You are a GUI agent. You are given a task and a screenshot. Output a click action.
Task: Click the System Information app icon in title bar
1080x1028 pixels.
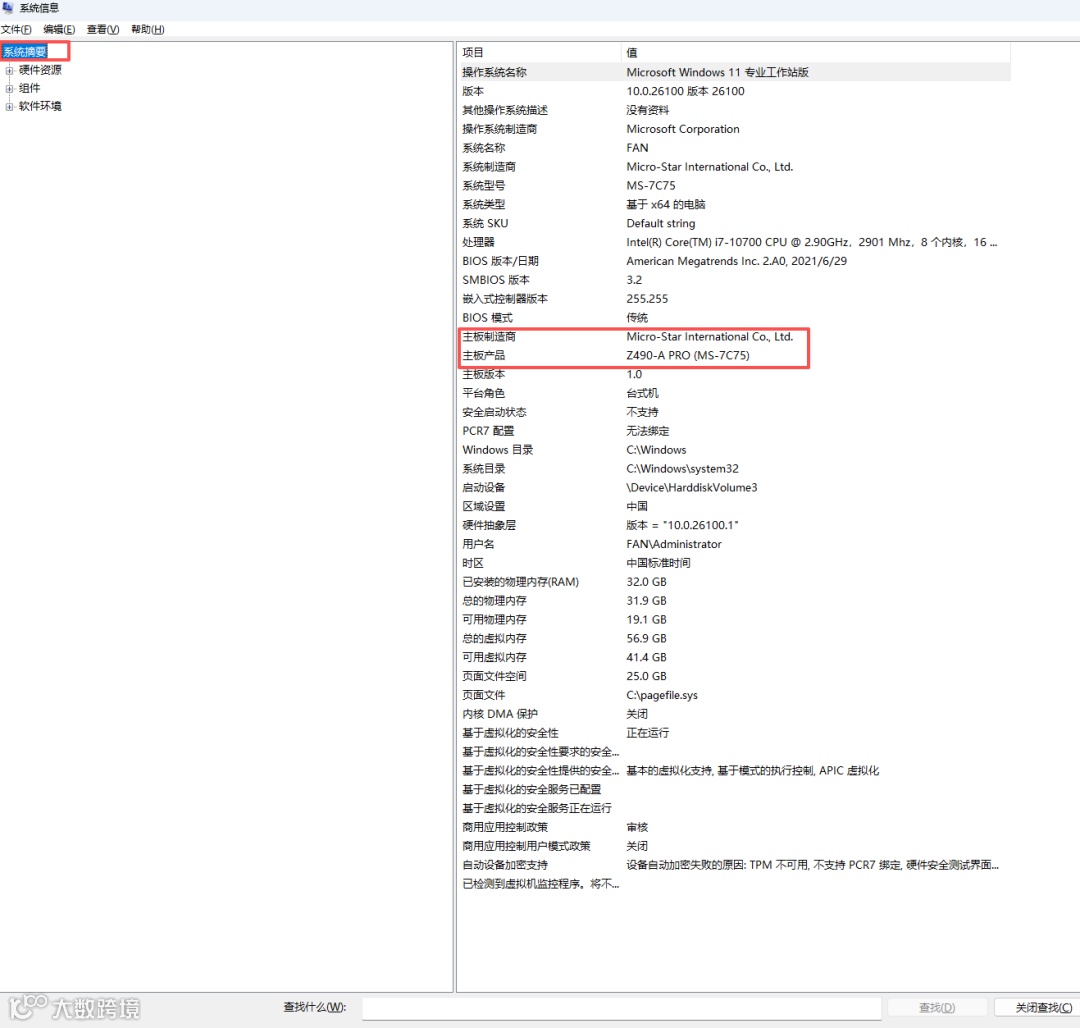[8, 8]
